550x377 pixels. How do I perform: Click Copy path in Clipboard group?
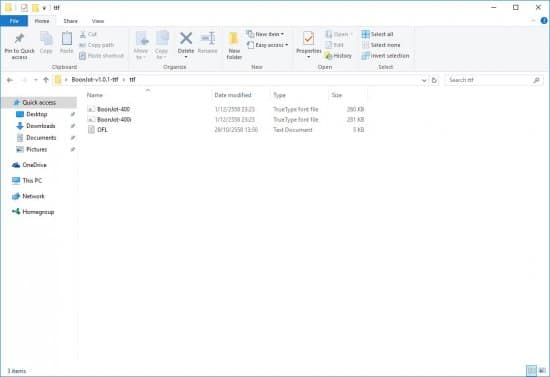pos(97,45)
